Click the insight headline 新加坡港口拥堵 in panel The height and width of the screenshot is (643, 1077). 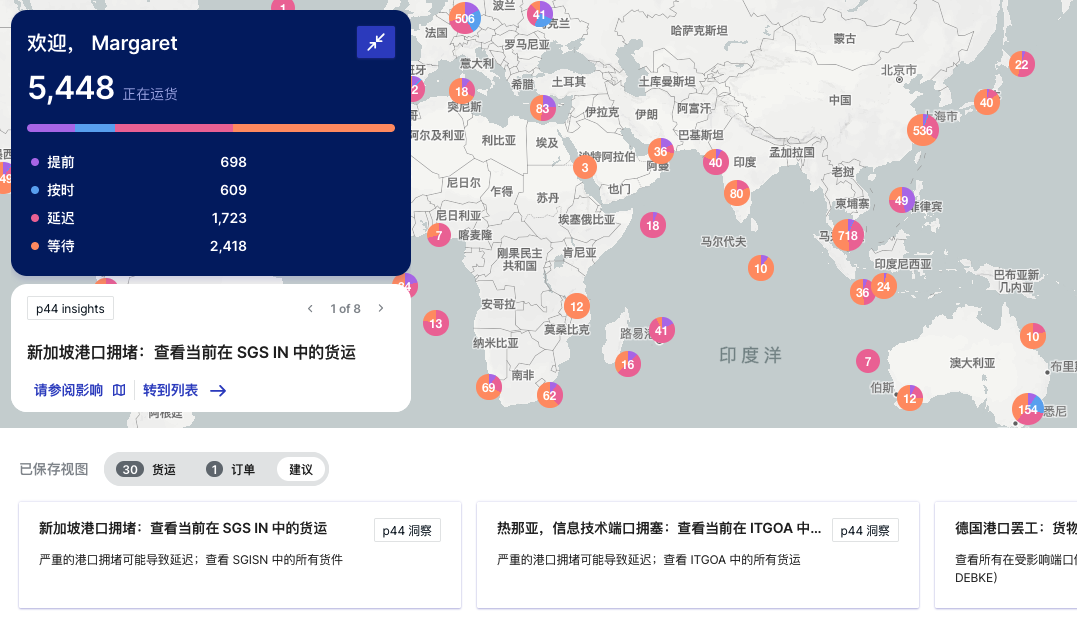pos(191,352)
